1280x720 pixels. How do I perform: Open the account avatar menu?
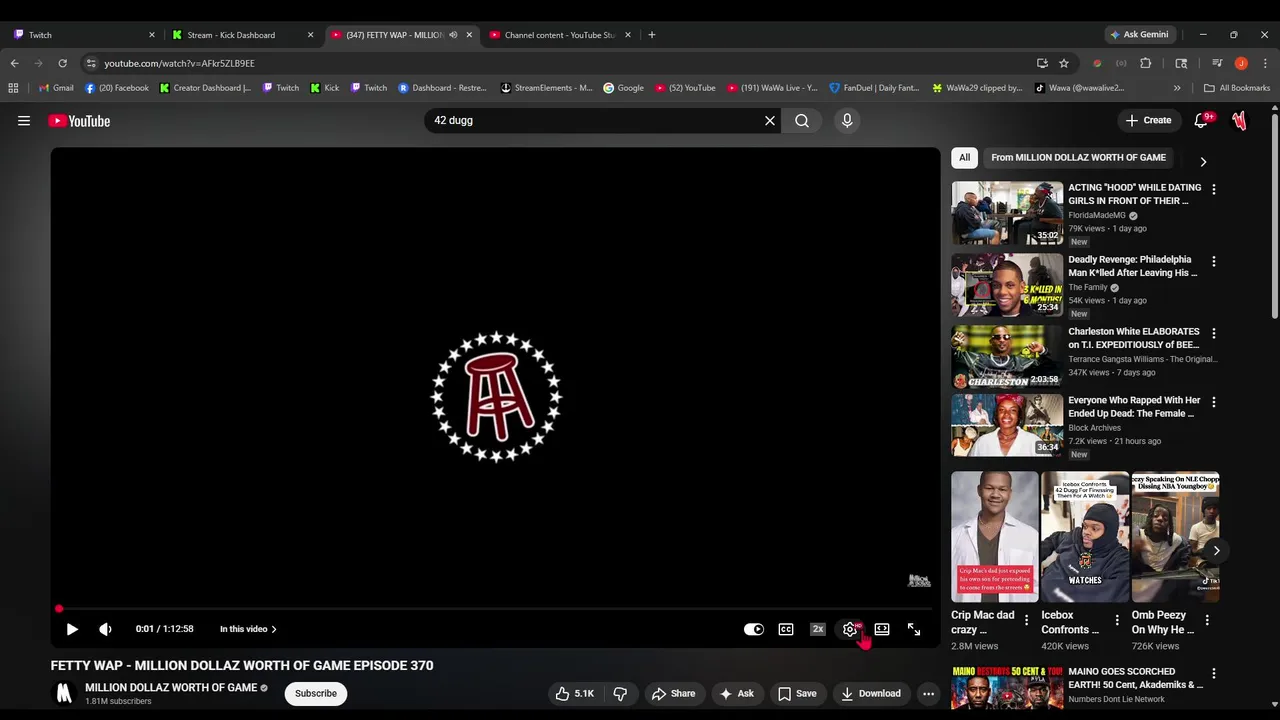[1239, 121]
